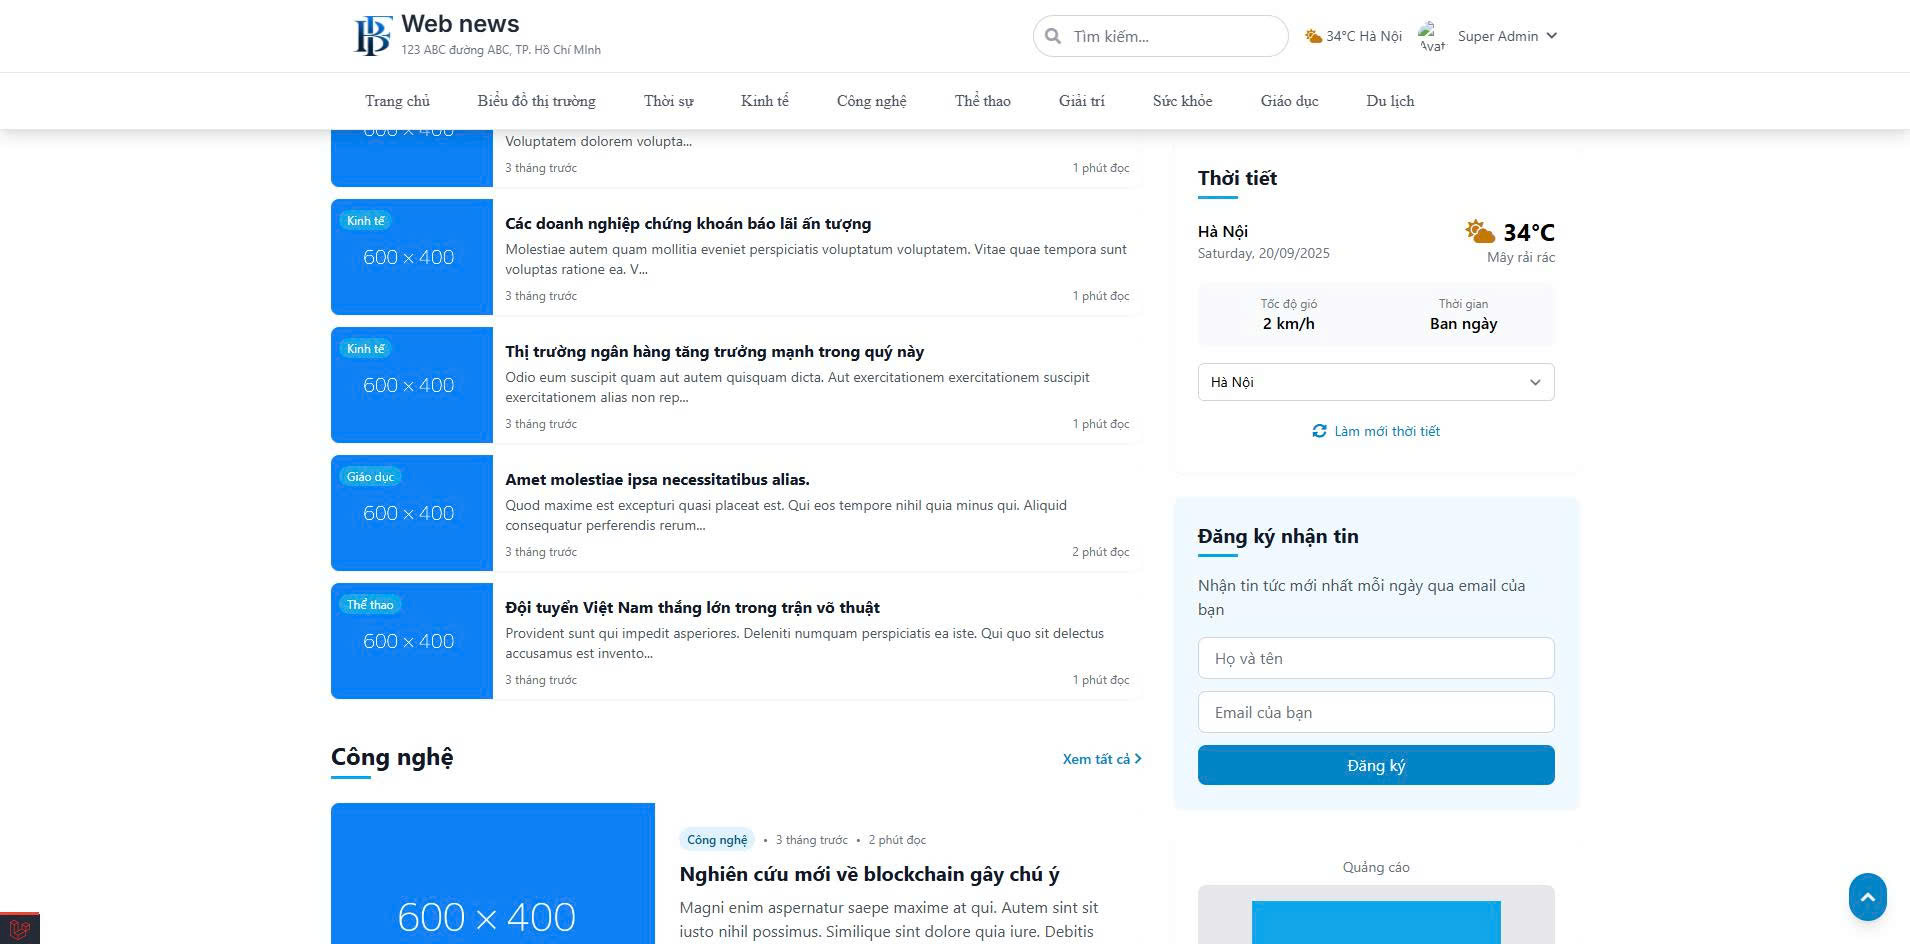Open the Super Admin account dropdown
The height and width of the screenshot is (944, 1910).
(x=1507, y=36)
